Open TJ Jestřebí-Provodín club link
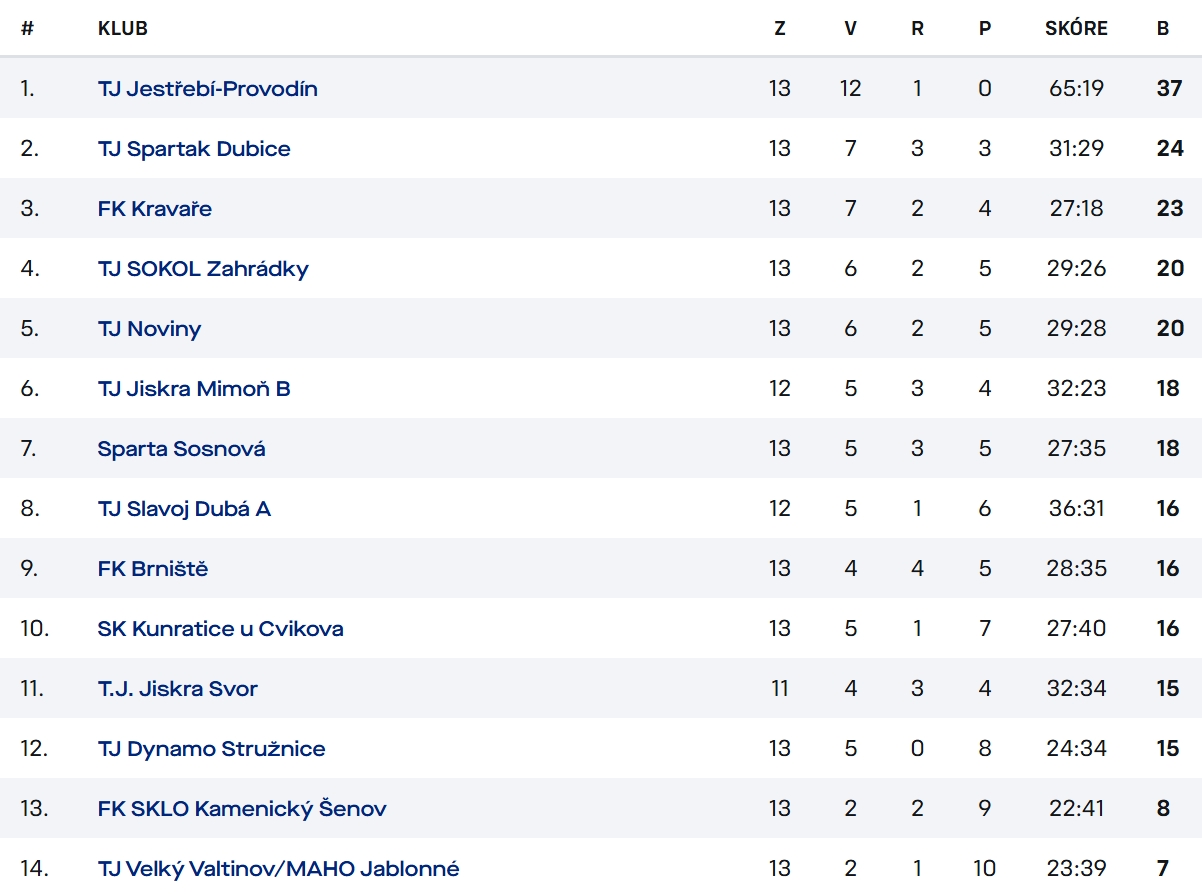The height and width of the screenshot is (895, 1202). point(207,88)
